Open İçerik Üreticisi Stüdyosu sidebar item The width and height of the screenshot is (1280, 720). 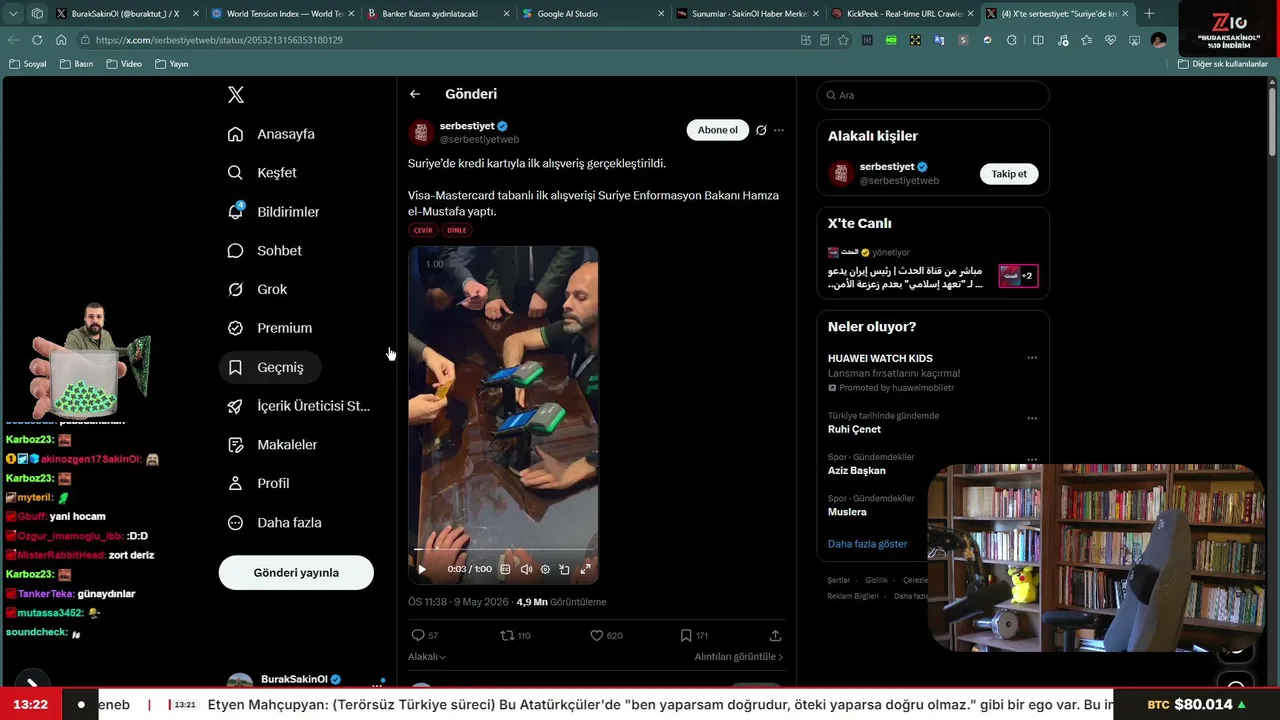[x=299, y=406]
